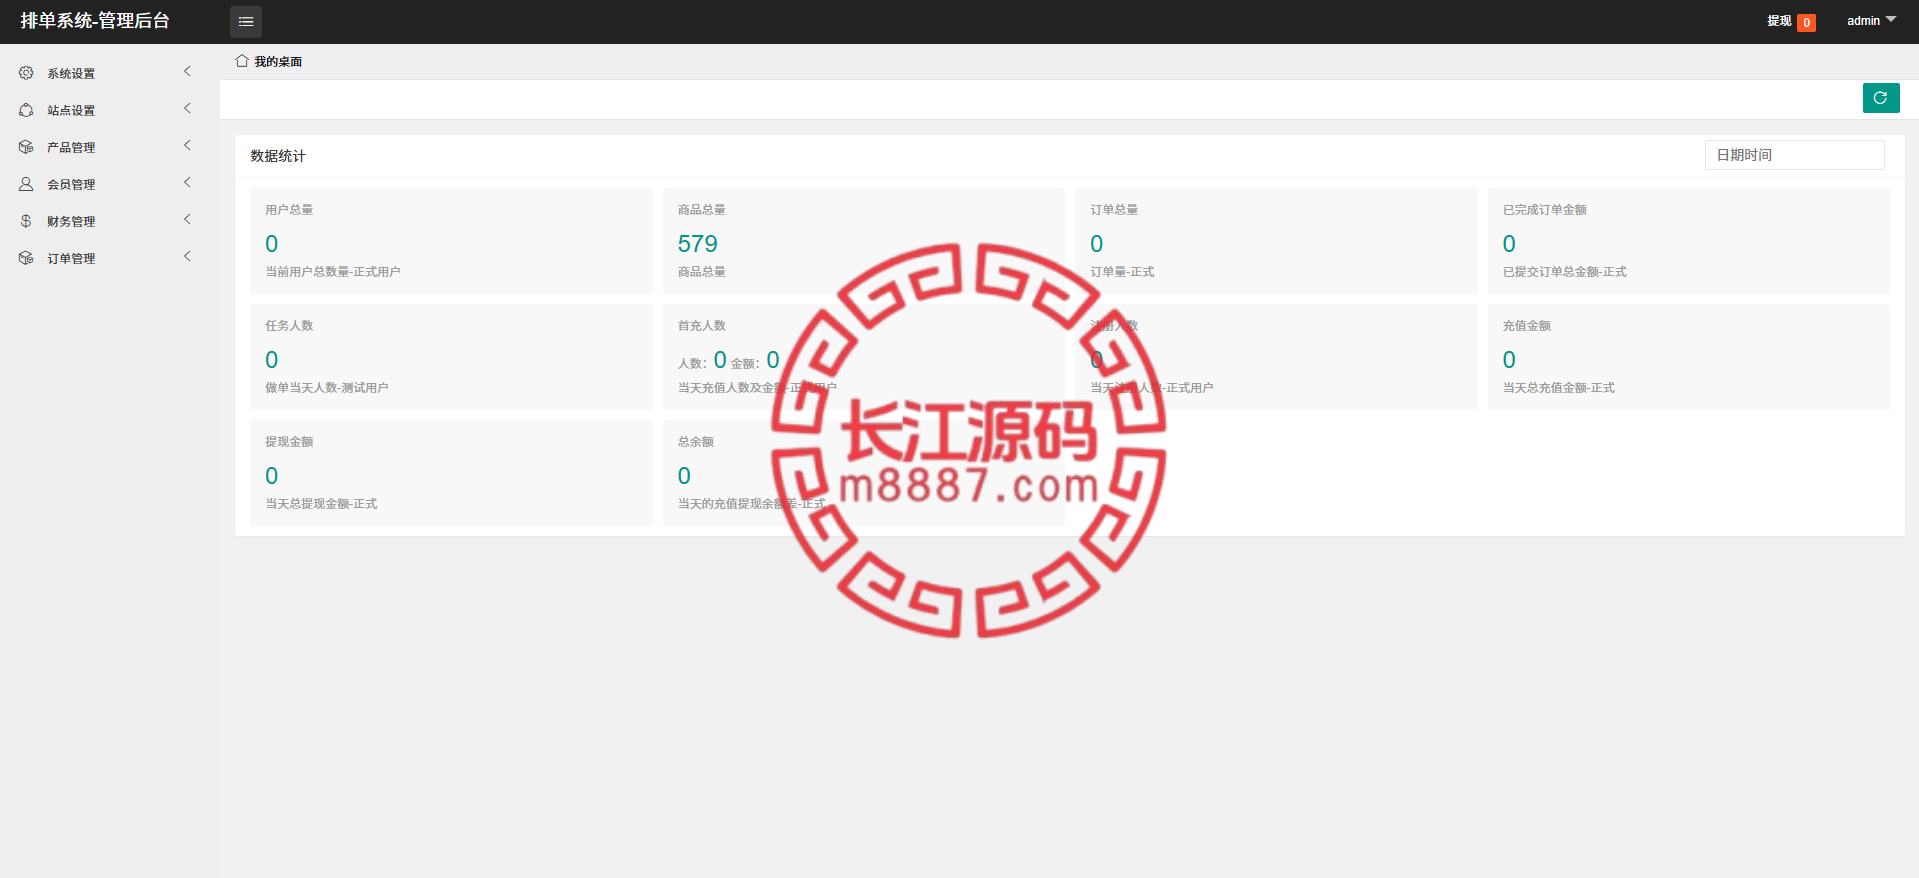Click 当前用户总数量-正式用户 description

pos(333,272)
